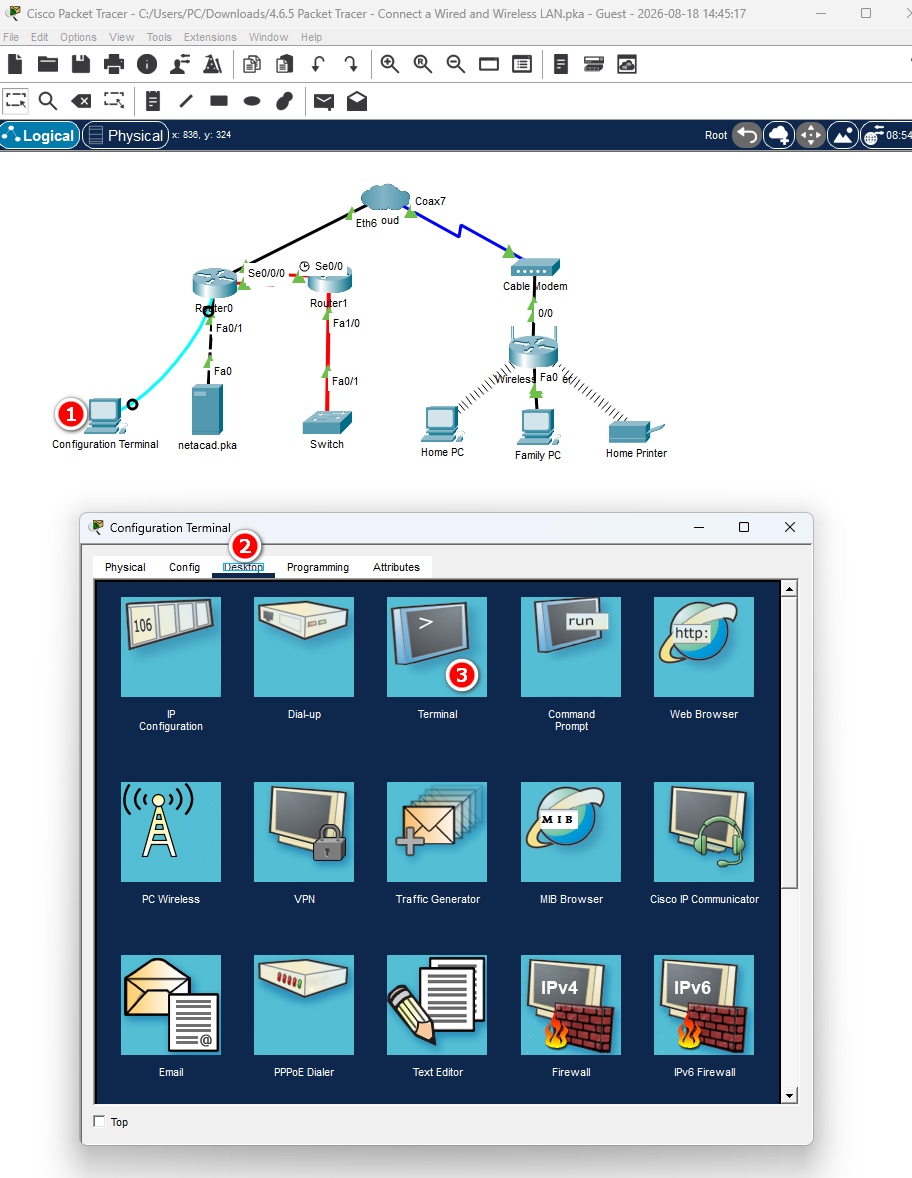Pick the Delete tool
This screenshot has width=912, height=1178.
pyautogui.click(x=81, y=101)
